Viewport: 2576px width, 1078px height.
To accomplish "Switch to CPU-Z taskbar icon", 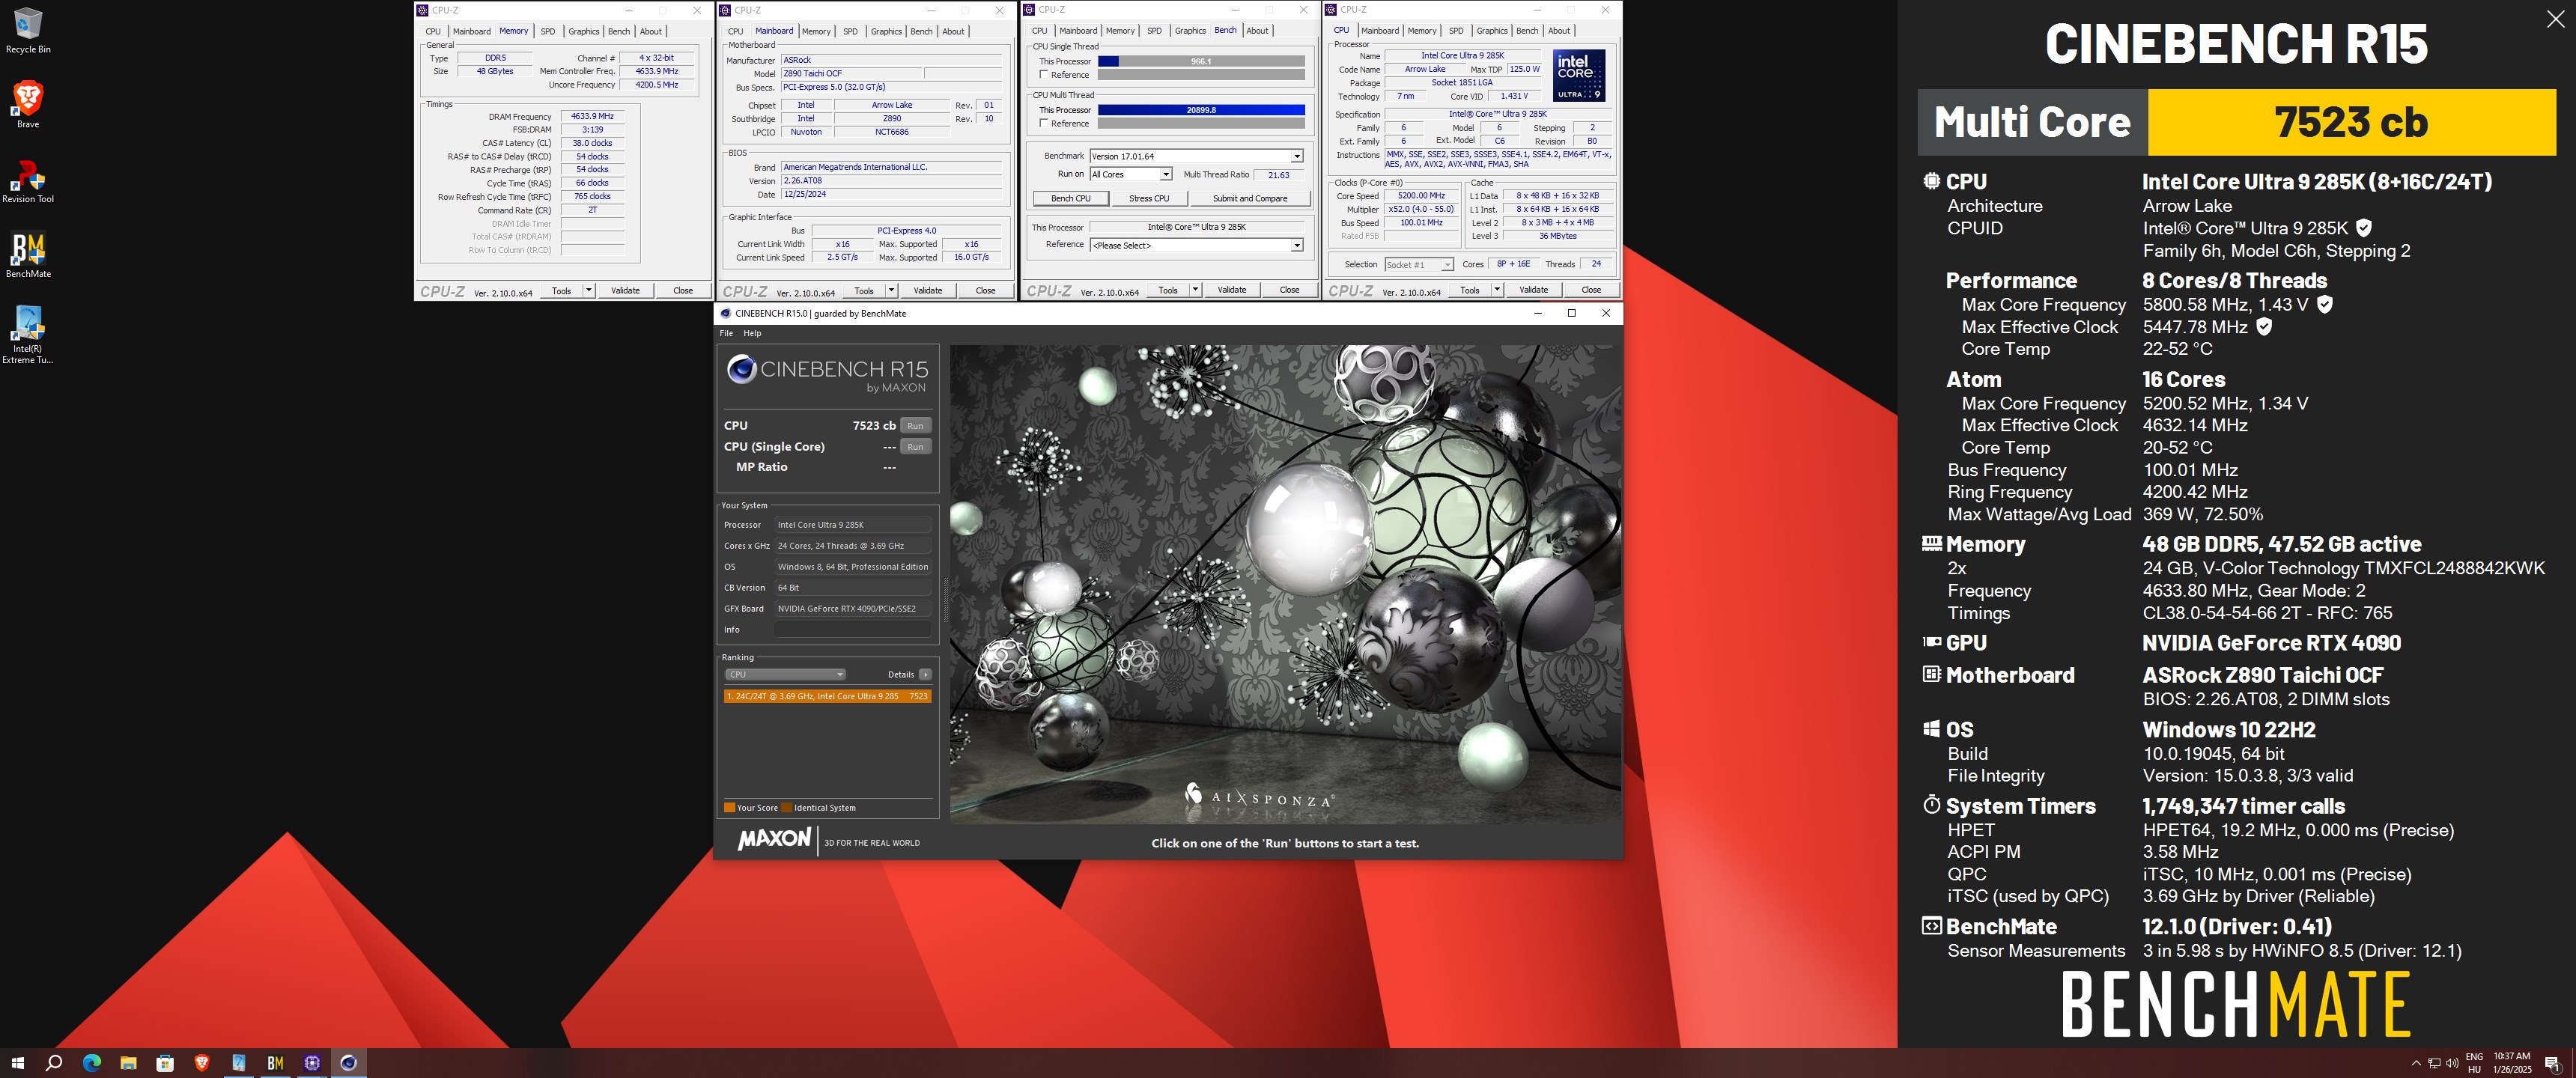I will pyautogui.click(x=312, y=1063).
